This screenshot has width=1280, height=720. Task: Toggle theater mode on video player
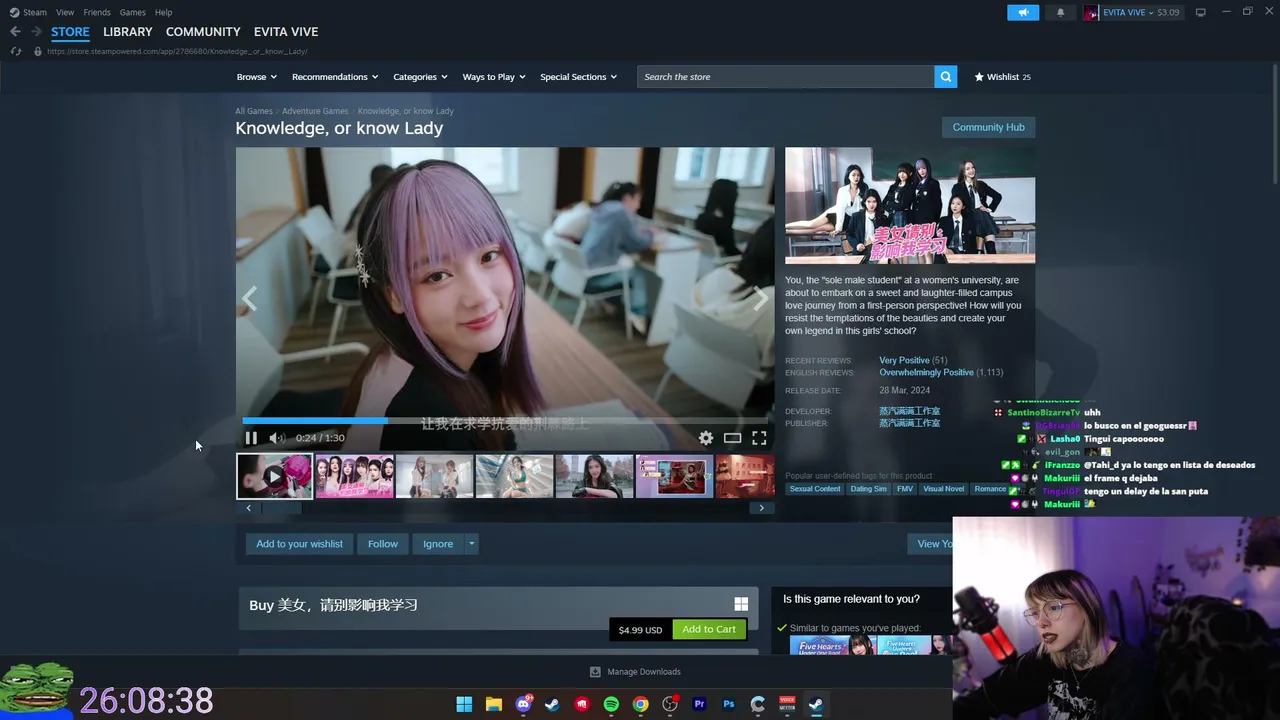tap(732, 438)
